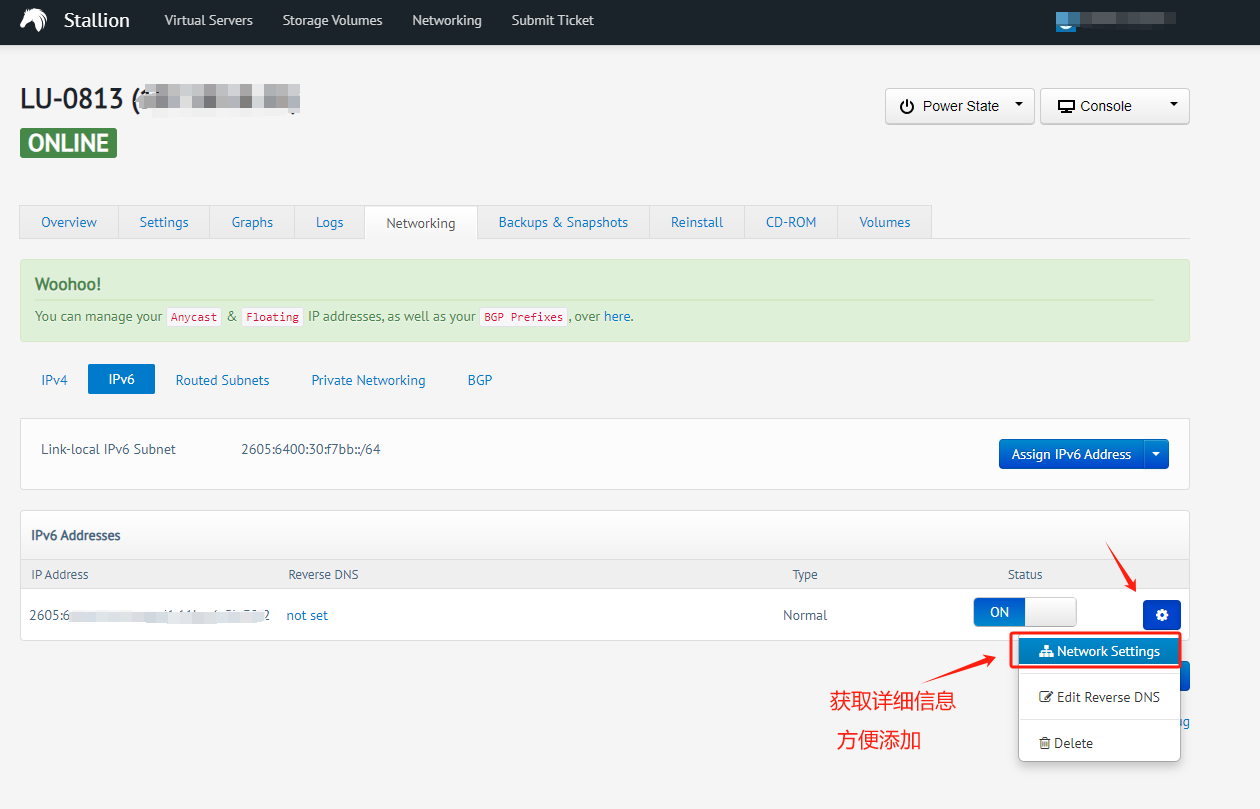Open the BGP sub-tab
This screenshot has height=809, width=1260.
coord(480,380)
